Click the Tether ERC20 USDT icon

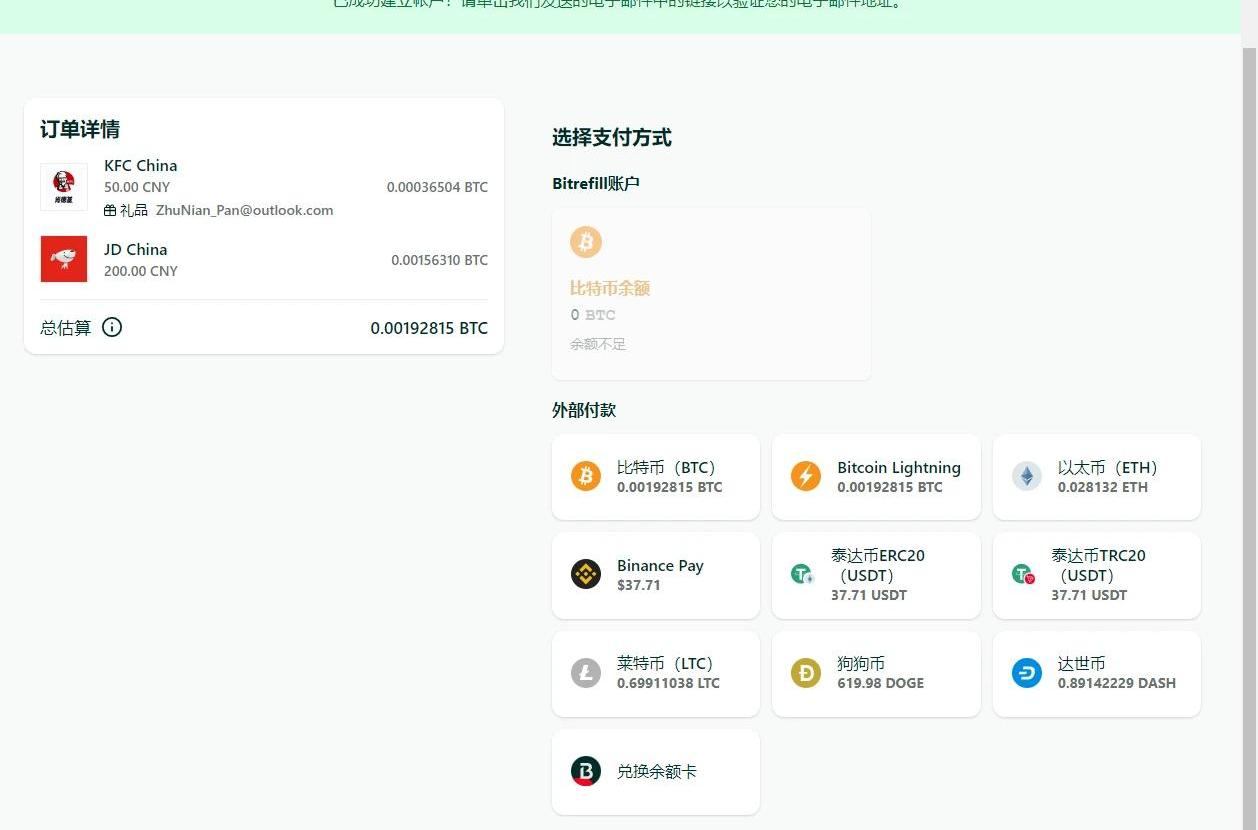(x=803, y=574)
